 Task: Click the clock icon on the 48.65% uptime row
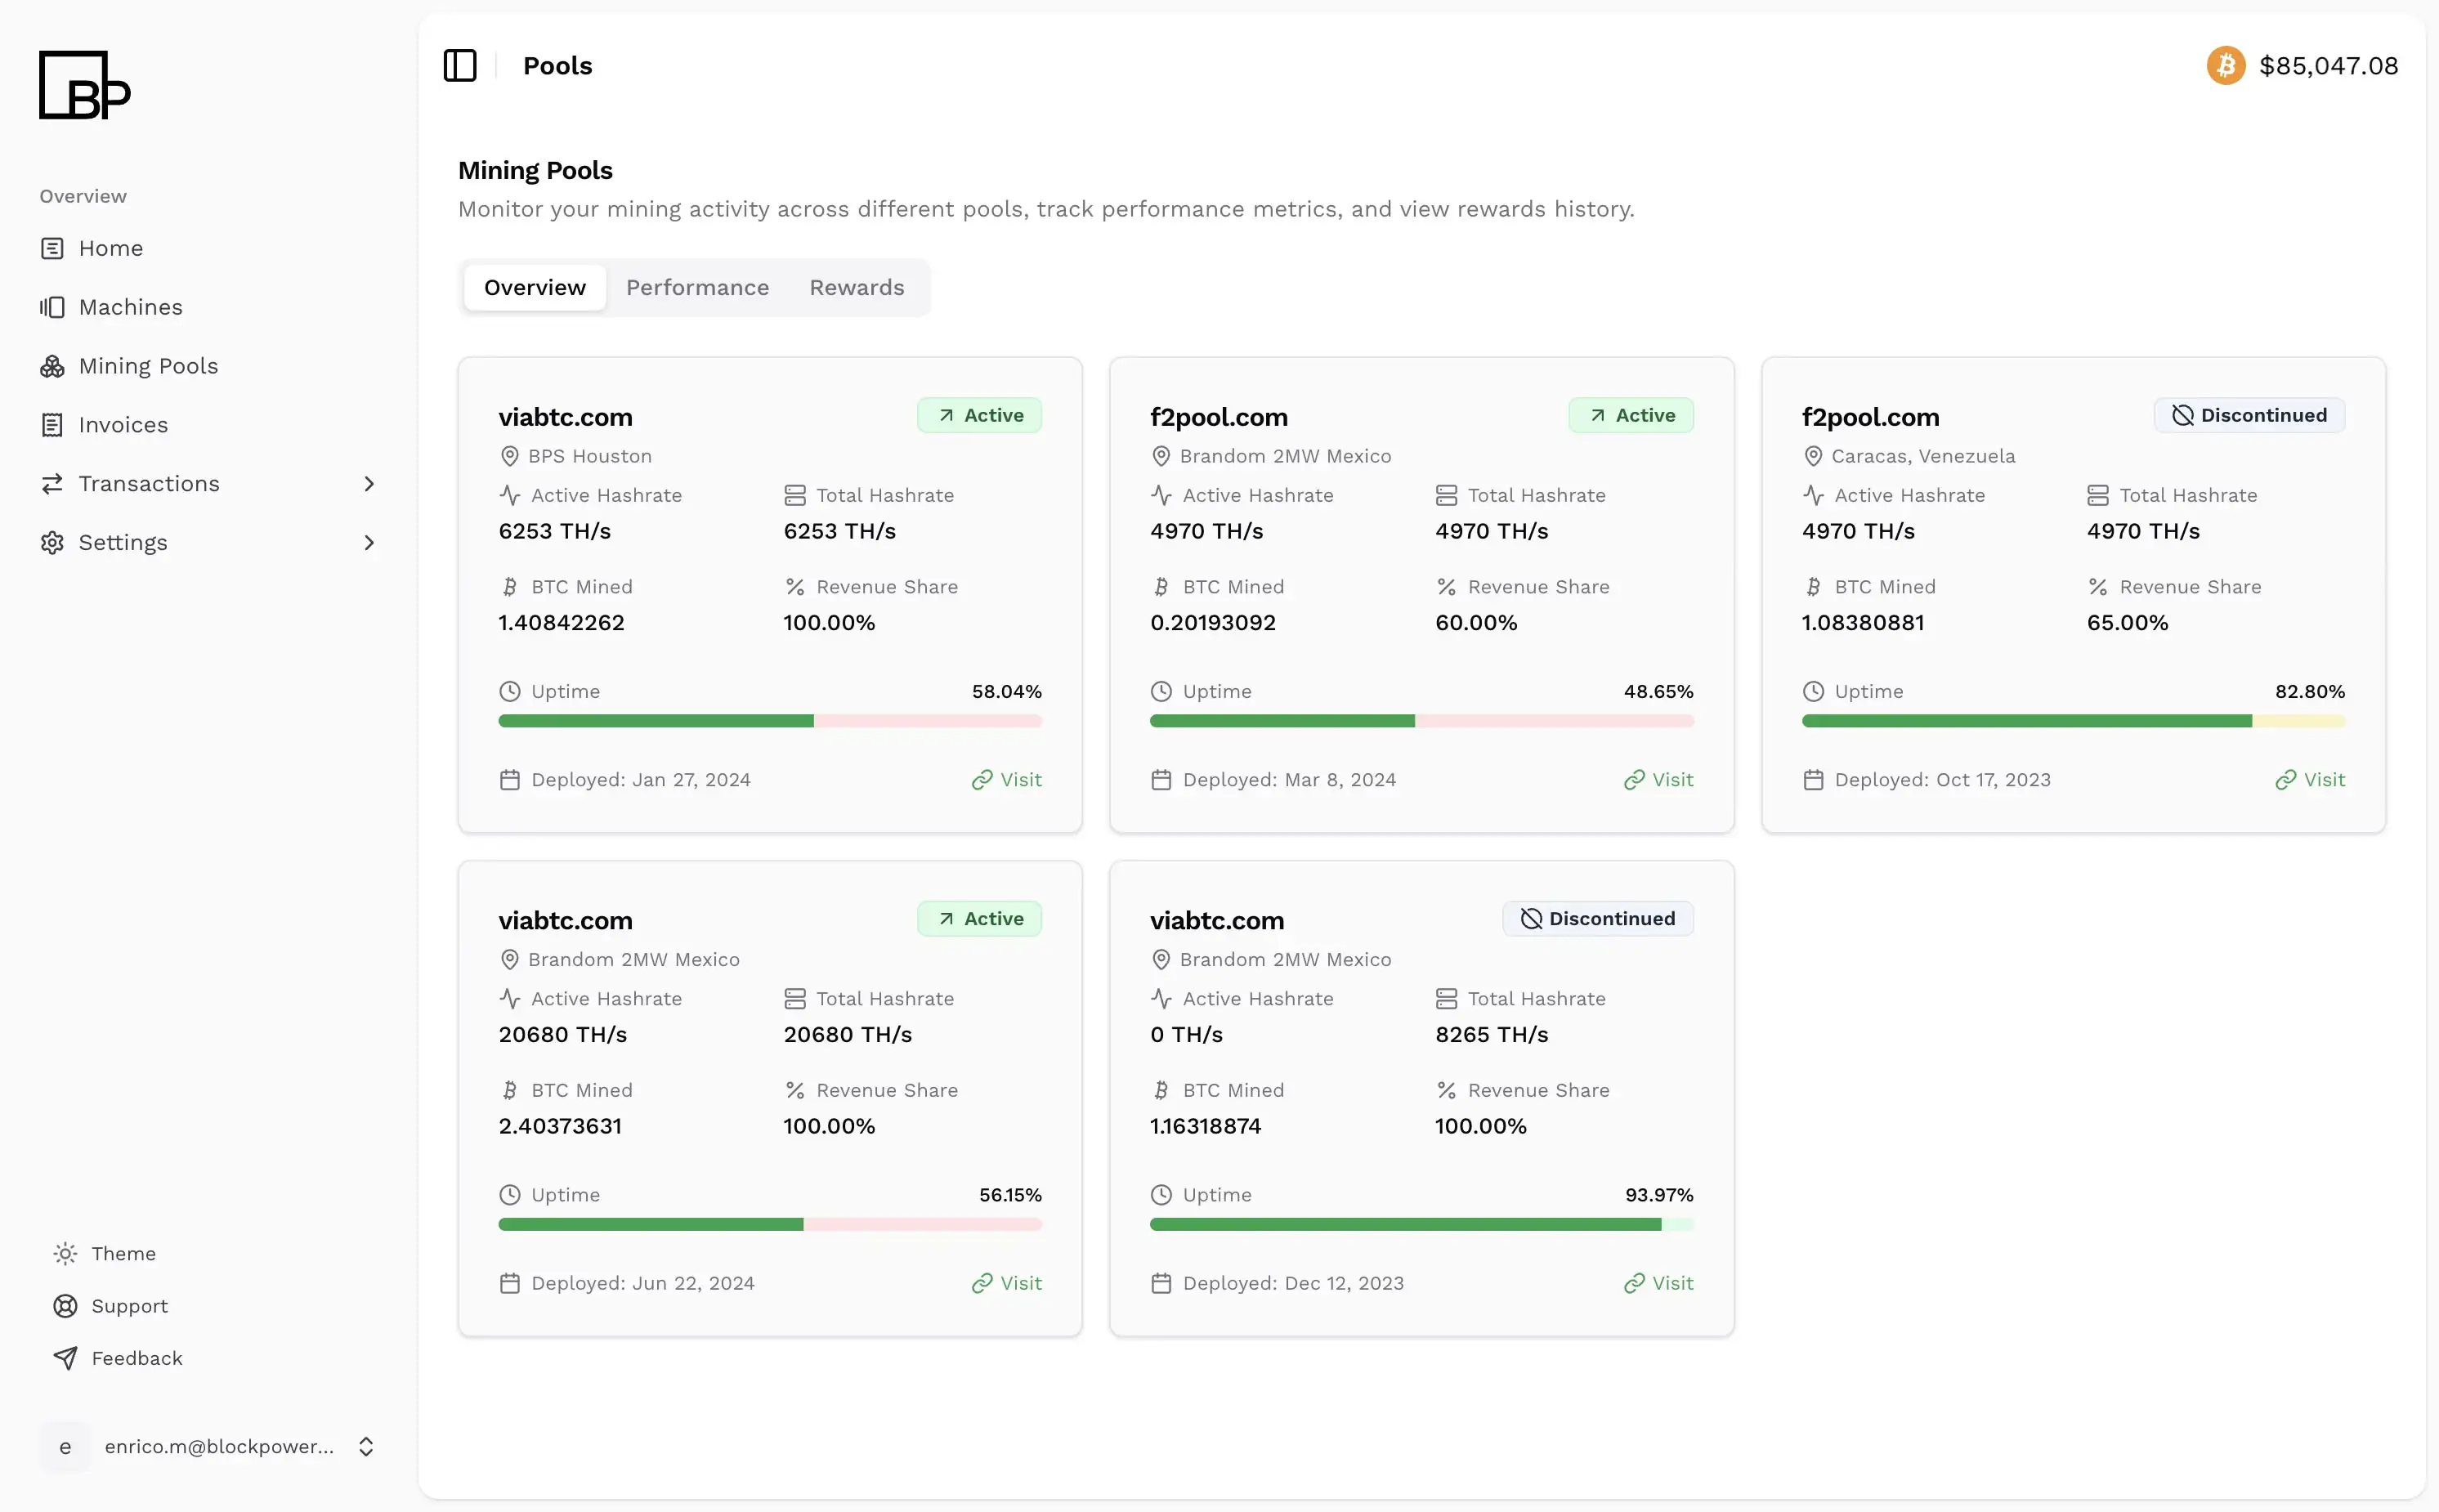pyautogui.click(x=1161, y=692)
